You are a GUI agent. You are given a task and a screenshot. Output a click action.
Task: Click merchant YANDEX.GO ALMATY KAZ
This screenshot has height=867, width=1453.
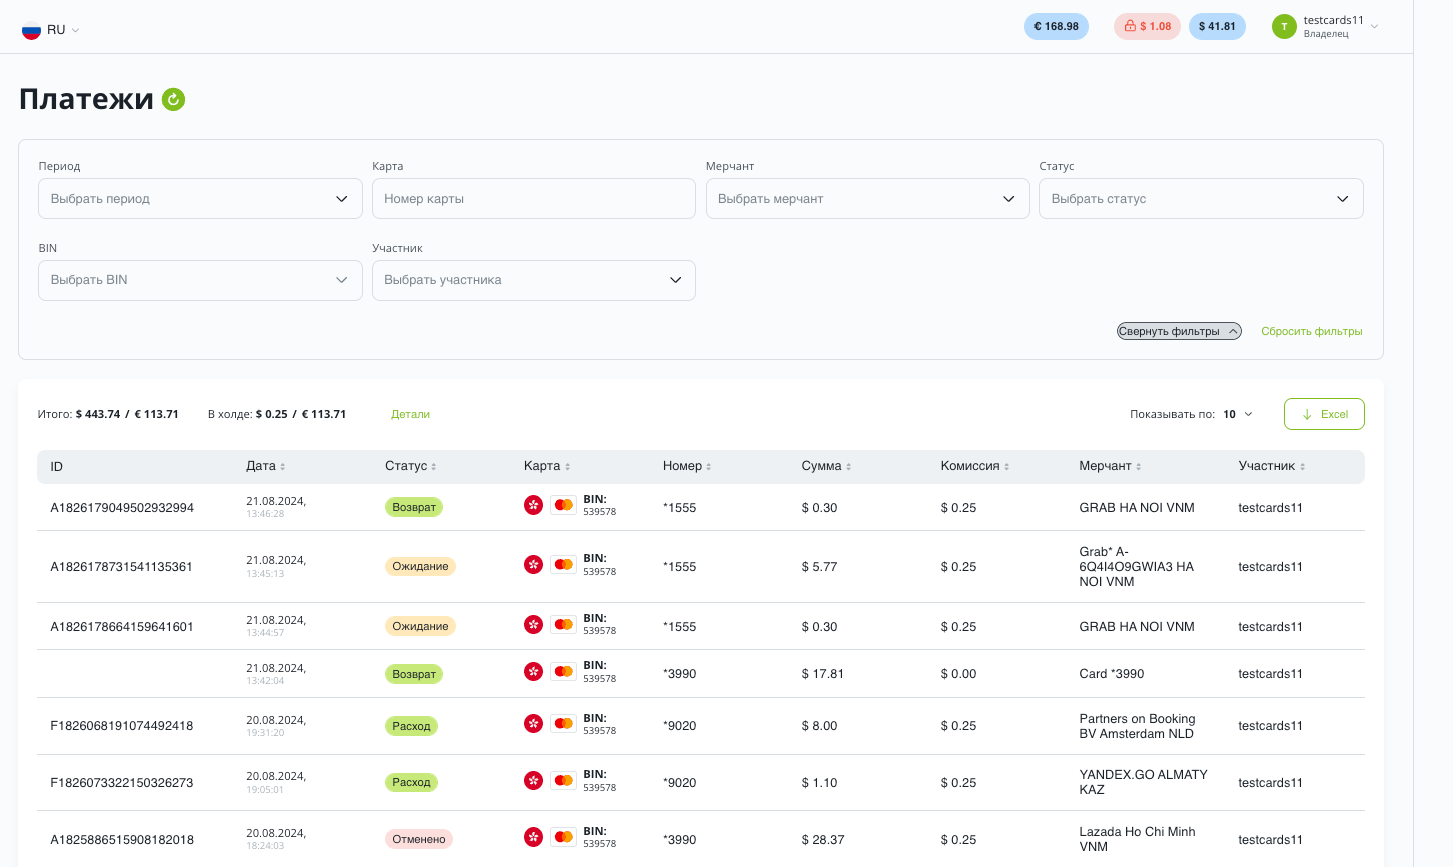click(1144, 782)
